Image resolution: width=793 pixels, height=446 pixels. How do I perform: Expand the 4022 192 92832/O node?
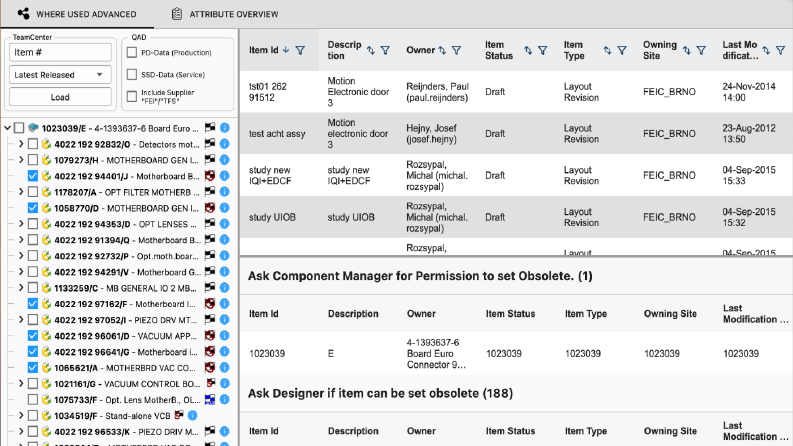click(21, 145)
